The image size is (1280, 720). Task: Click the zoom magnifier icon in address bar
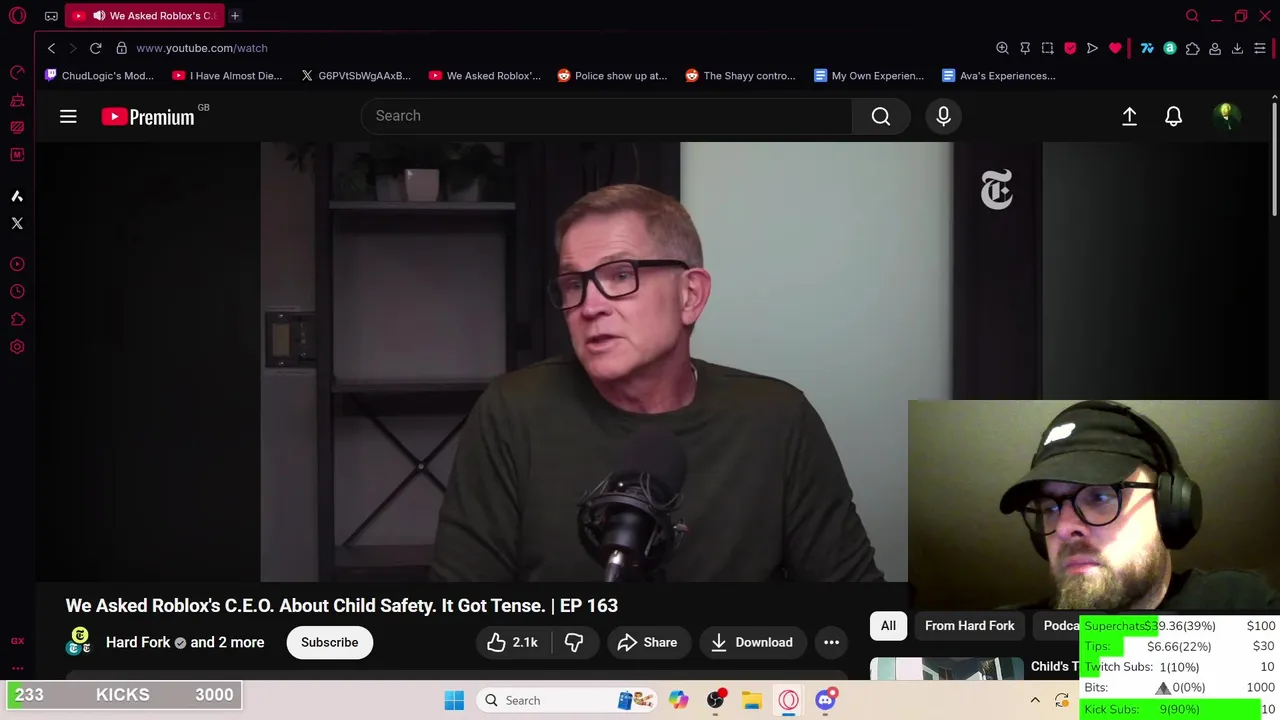1002,48
